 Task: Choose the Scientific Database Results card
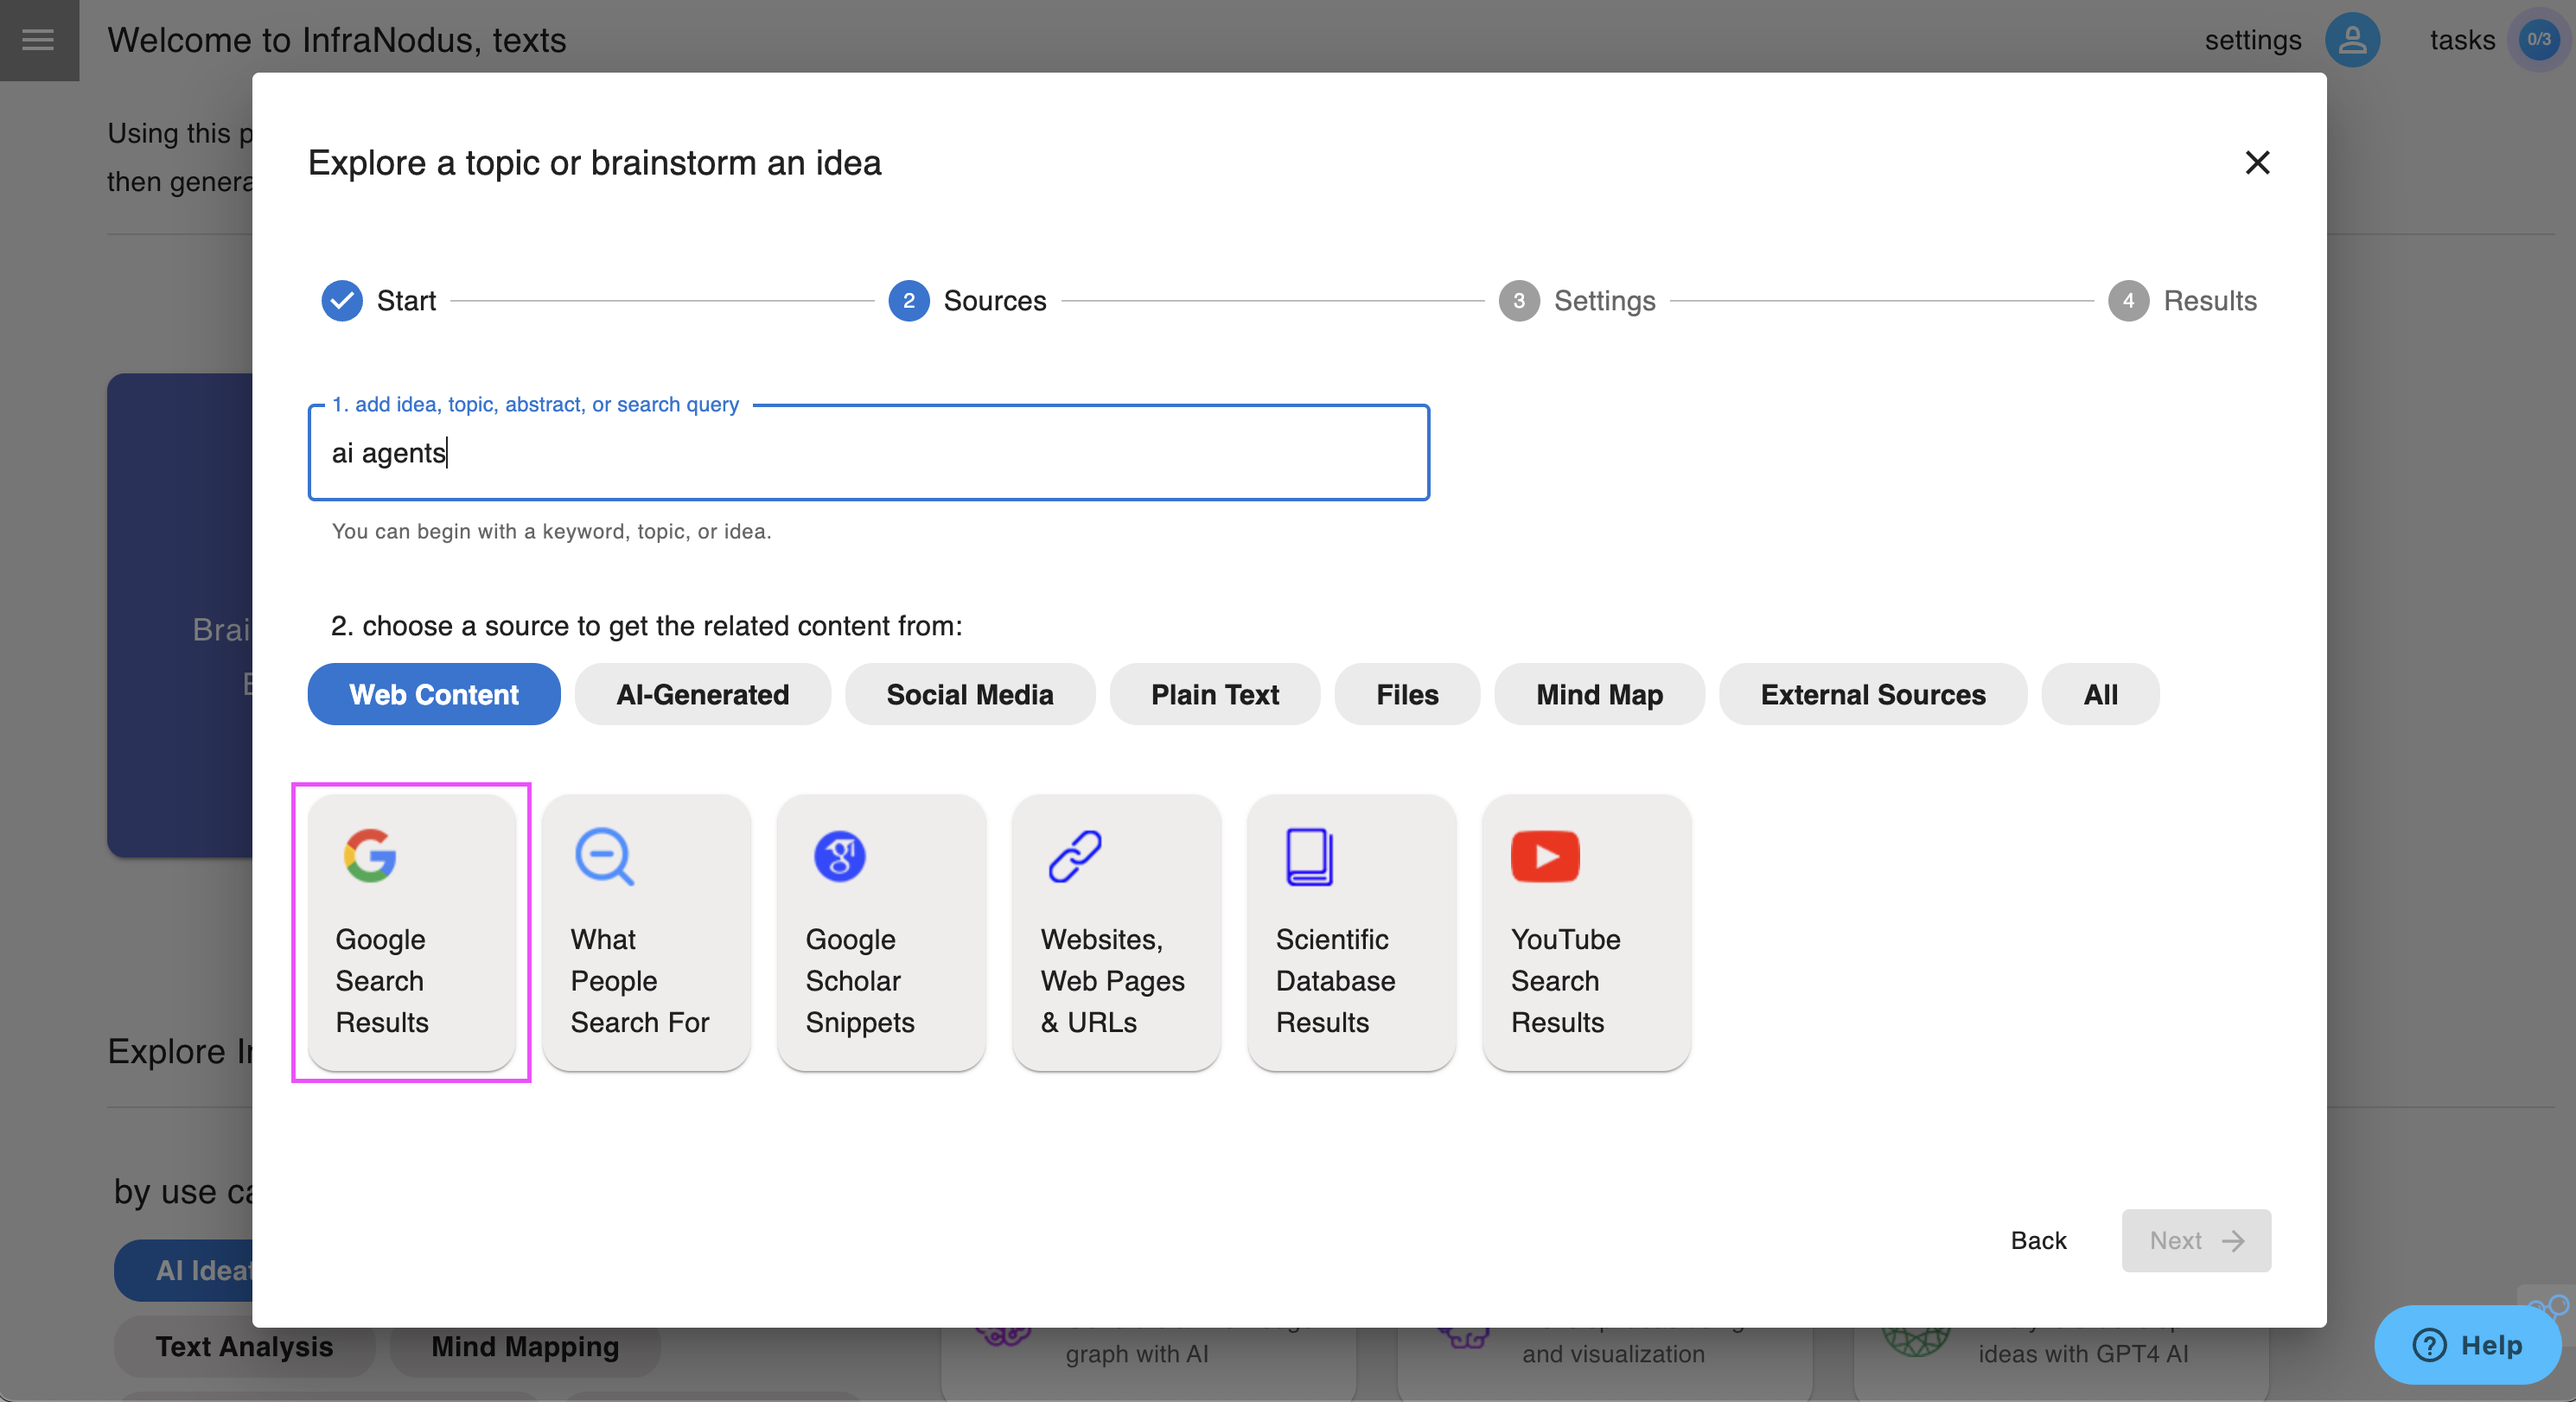coord(1351,932)
